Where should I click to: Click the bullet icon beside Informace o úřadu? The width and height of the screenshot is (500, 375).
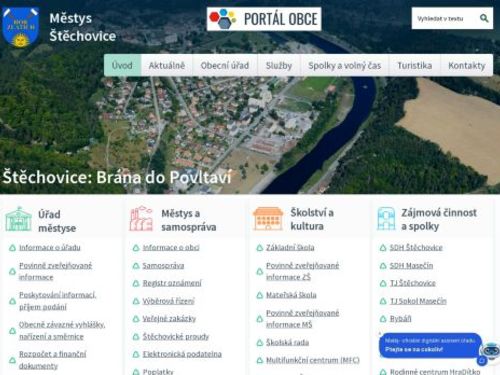[12, 248]
